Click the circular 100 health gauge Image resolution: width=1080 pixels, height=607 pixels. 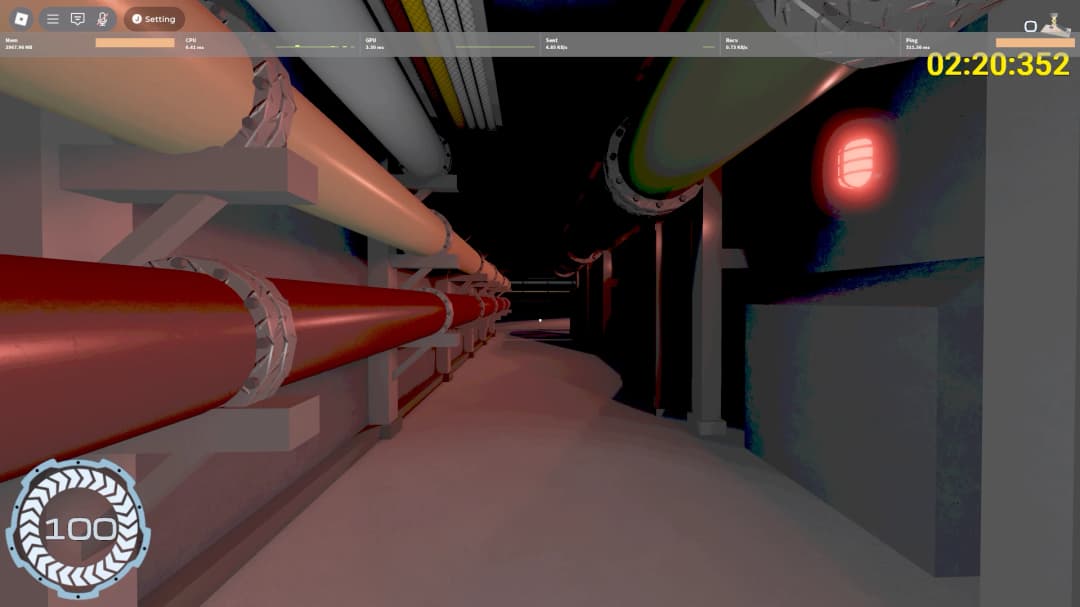pos(78,528)
